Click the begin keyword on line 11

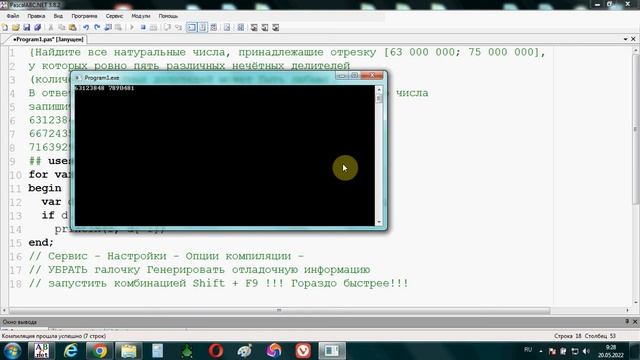tap(45, 188)
